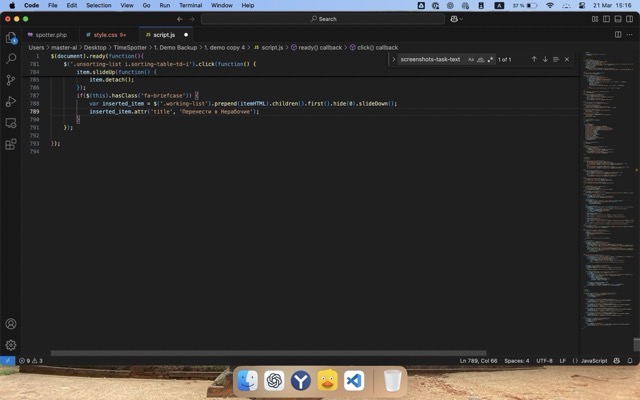Open the Accounts menu icon
This screenshot has height=400, width=640.
[x=11, y=324]
